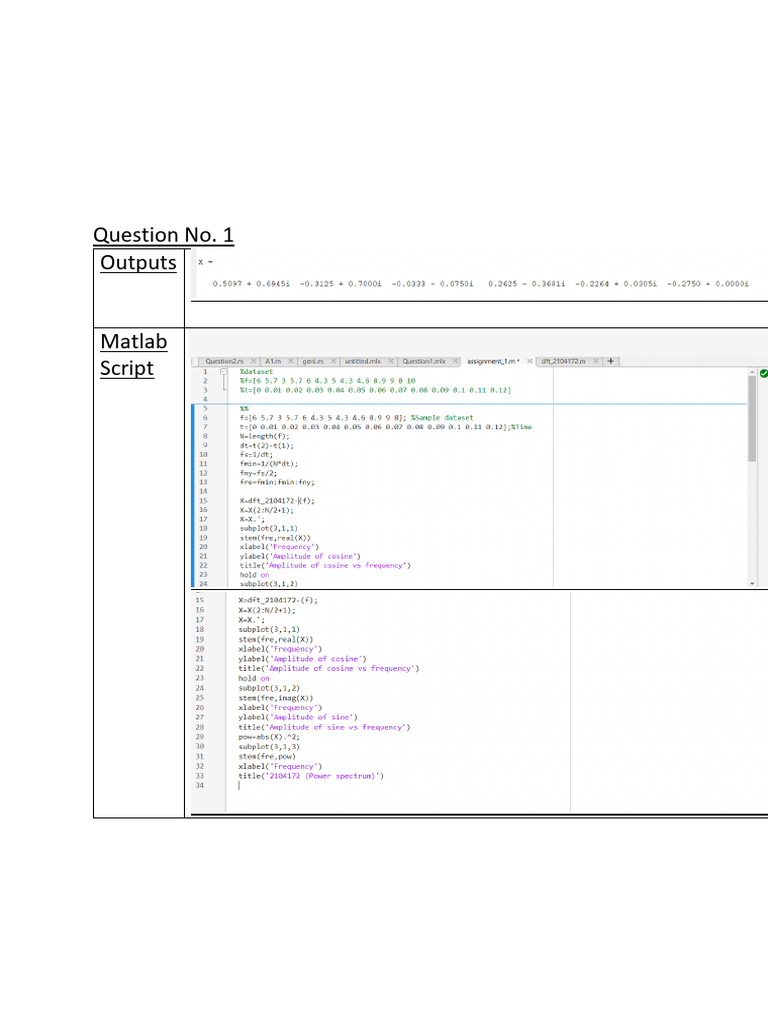Click output value -0.2264 + 0.0305i
768x1024 pixels.
(616, 284)
